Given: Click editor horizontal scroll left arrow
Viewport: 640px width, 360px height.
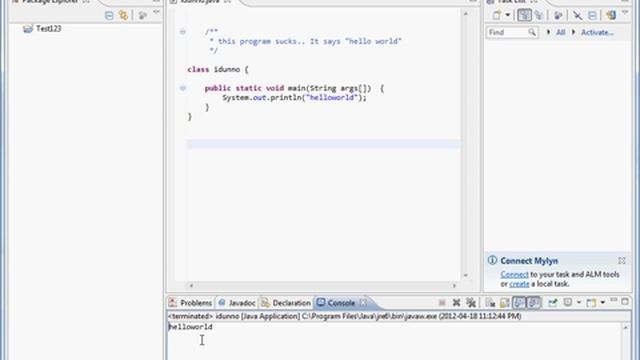Looking at the screenshot, I should coord(191,286).
